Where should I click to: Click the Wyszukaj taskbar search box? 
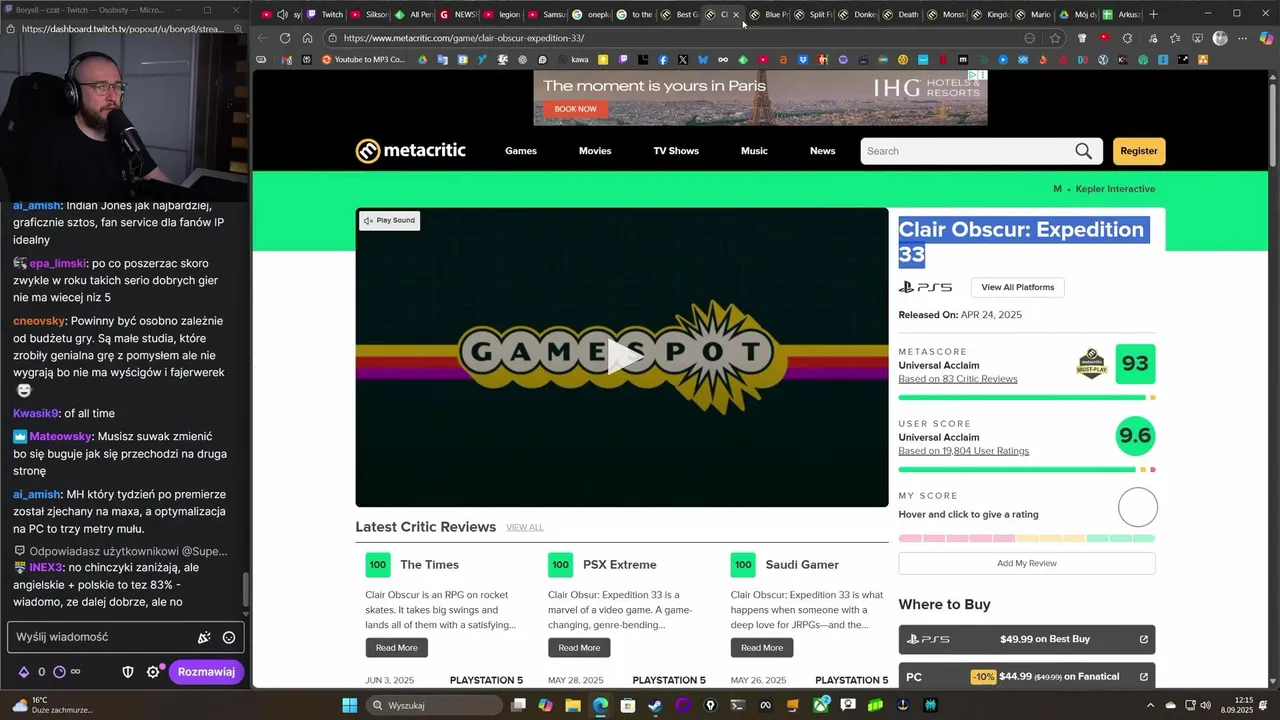click(433, 705)
